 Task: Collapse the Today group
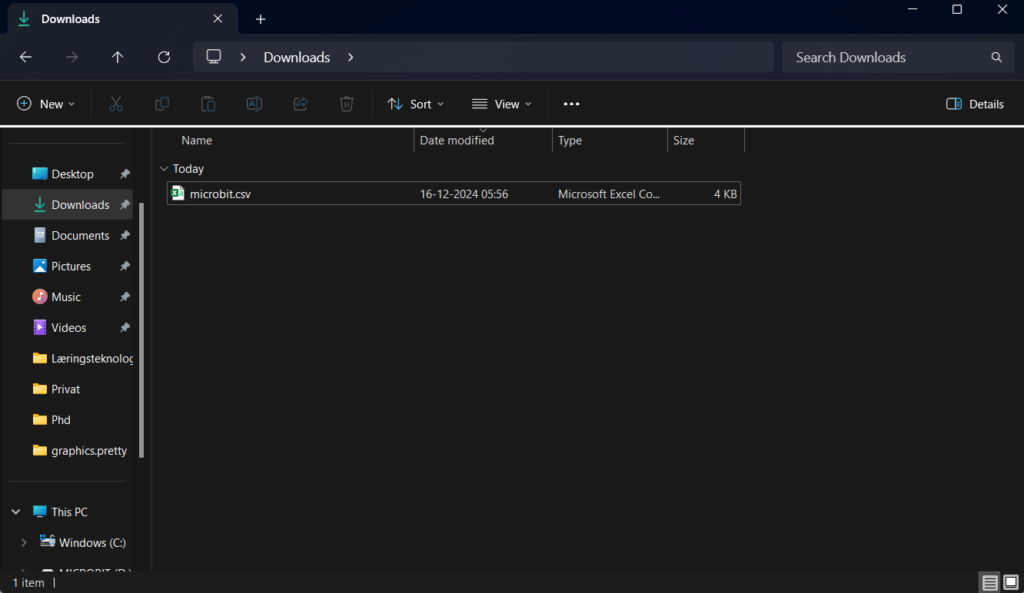pyautogui.click(x=164, y=168)
